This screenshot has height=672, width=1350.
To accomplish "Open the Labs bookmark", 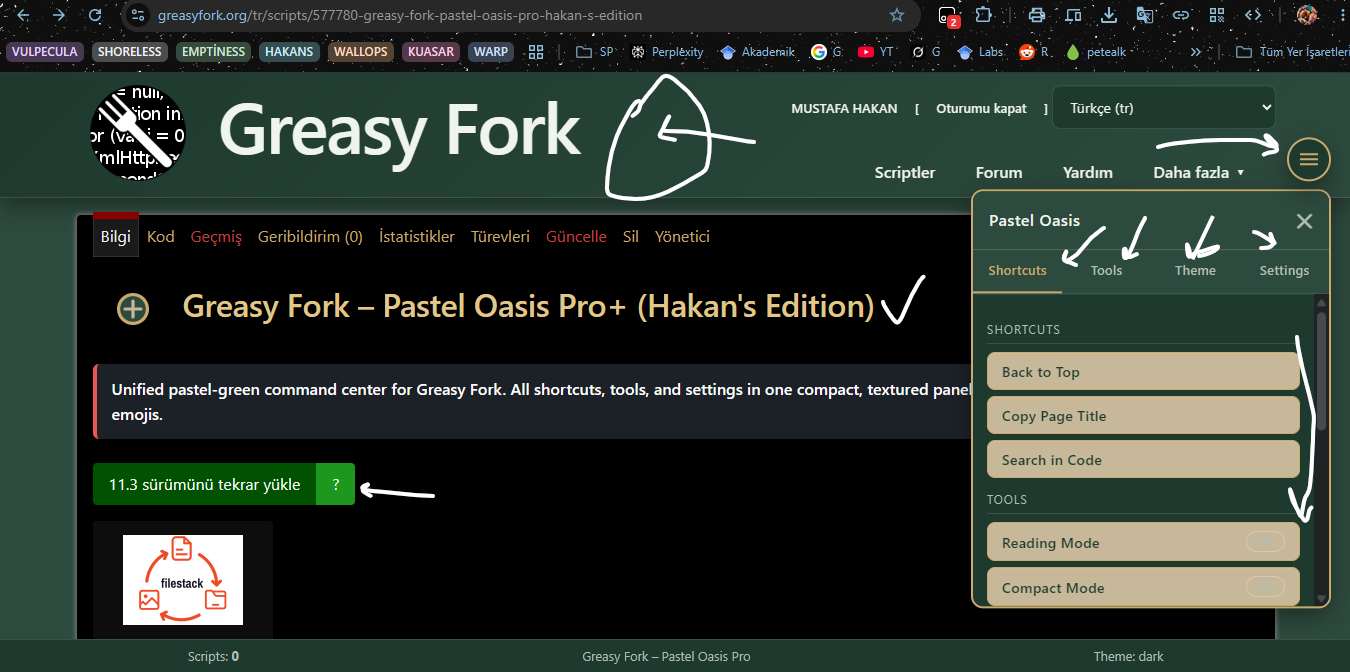I will [x=980, y=52].
